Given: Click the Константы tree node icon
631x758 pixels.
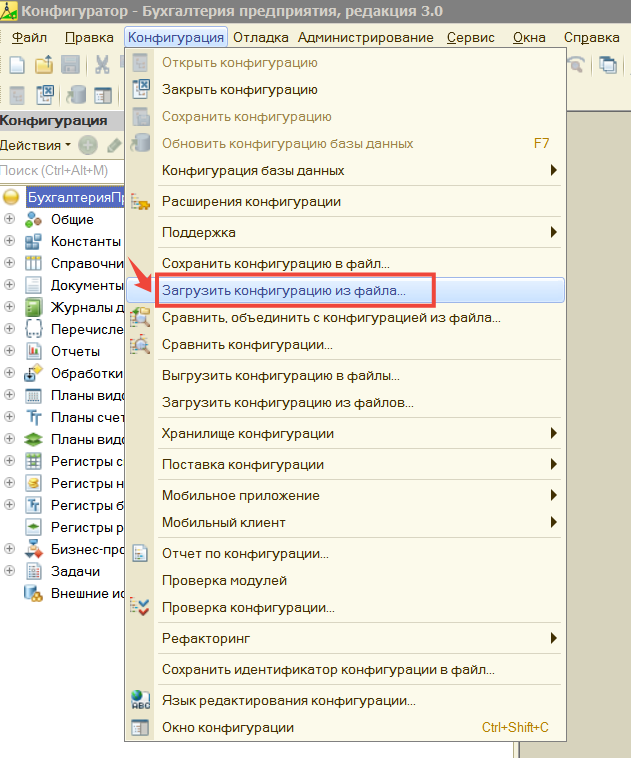Looking at the screenshot, I should click(33, 241).
